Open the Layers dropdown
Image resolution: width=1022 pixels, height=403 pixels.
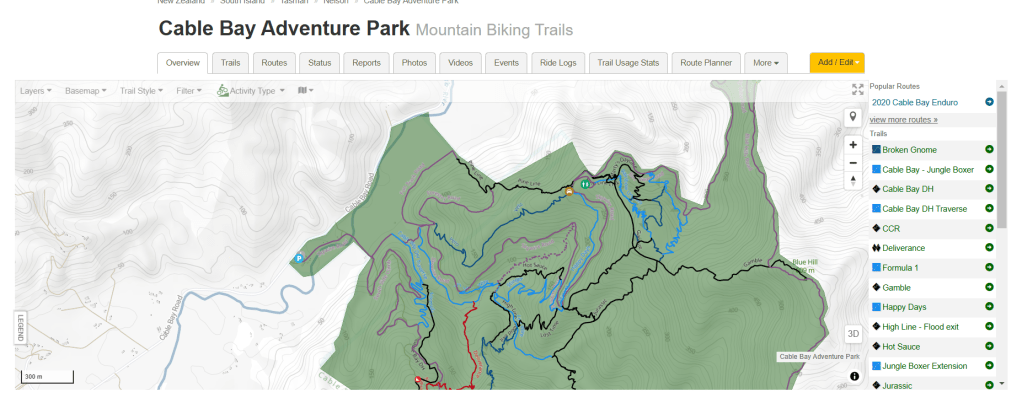click(x=36, y=91)
